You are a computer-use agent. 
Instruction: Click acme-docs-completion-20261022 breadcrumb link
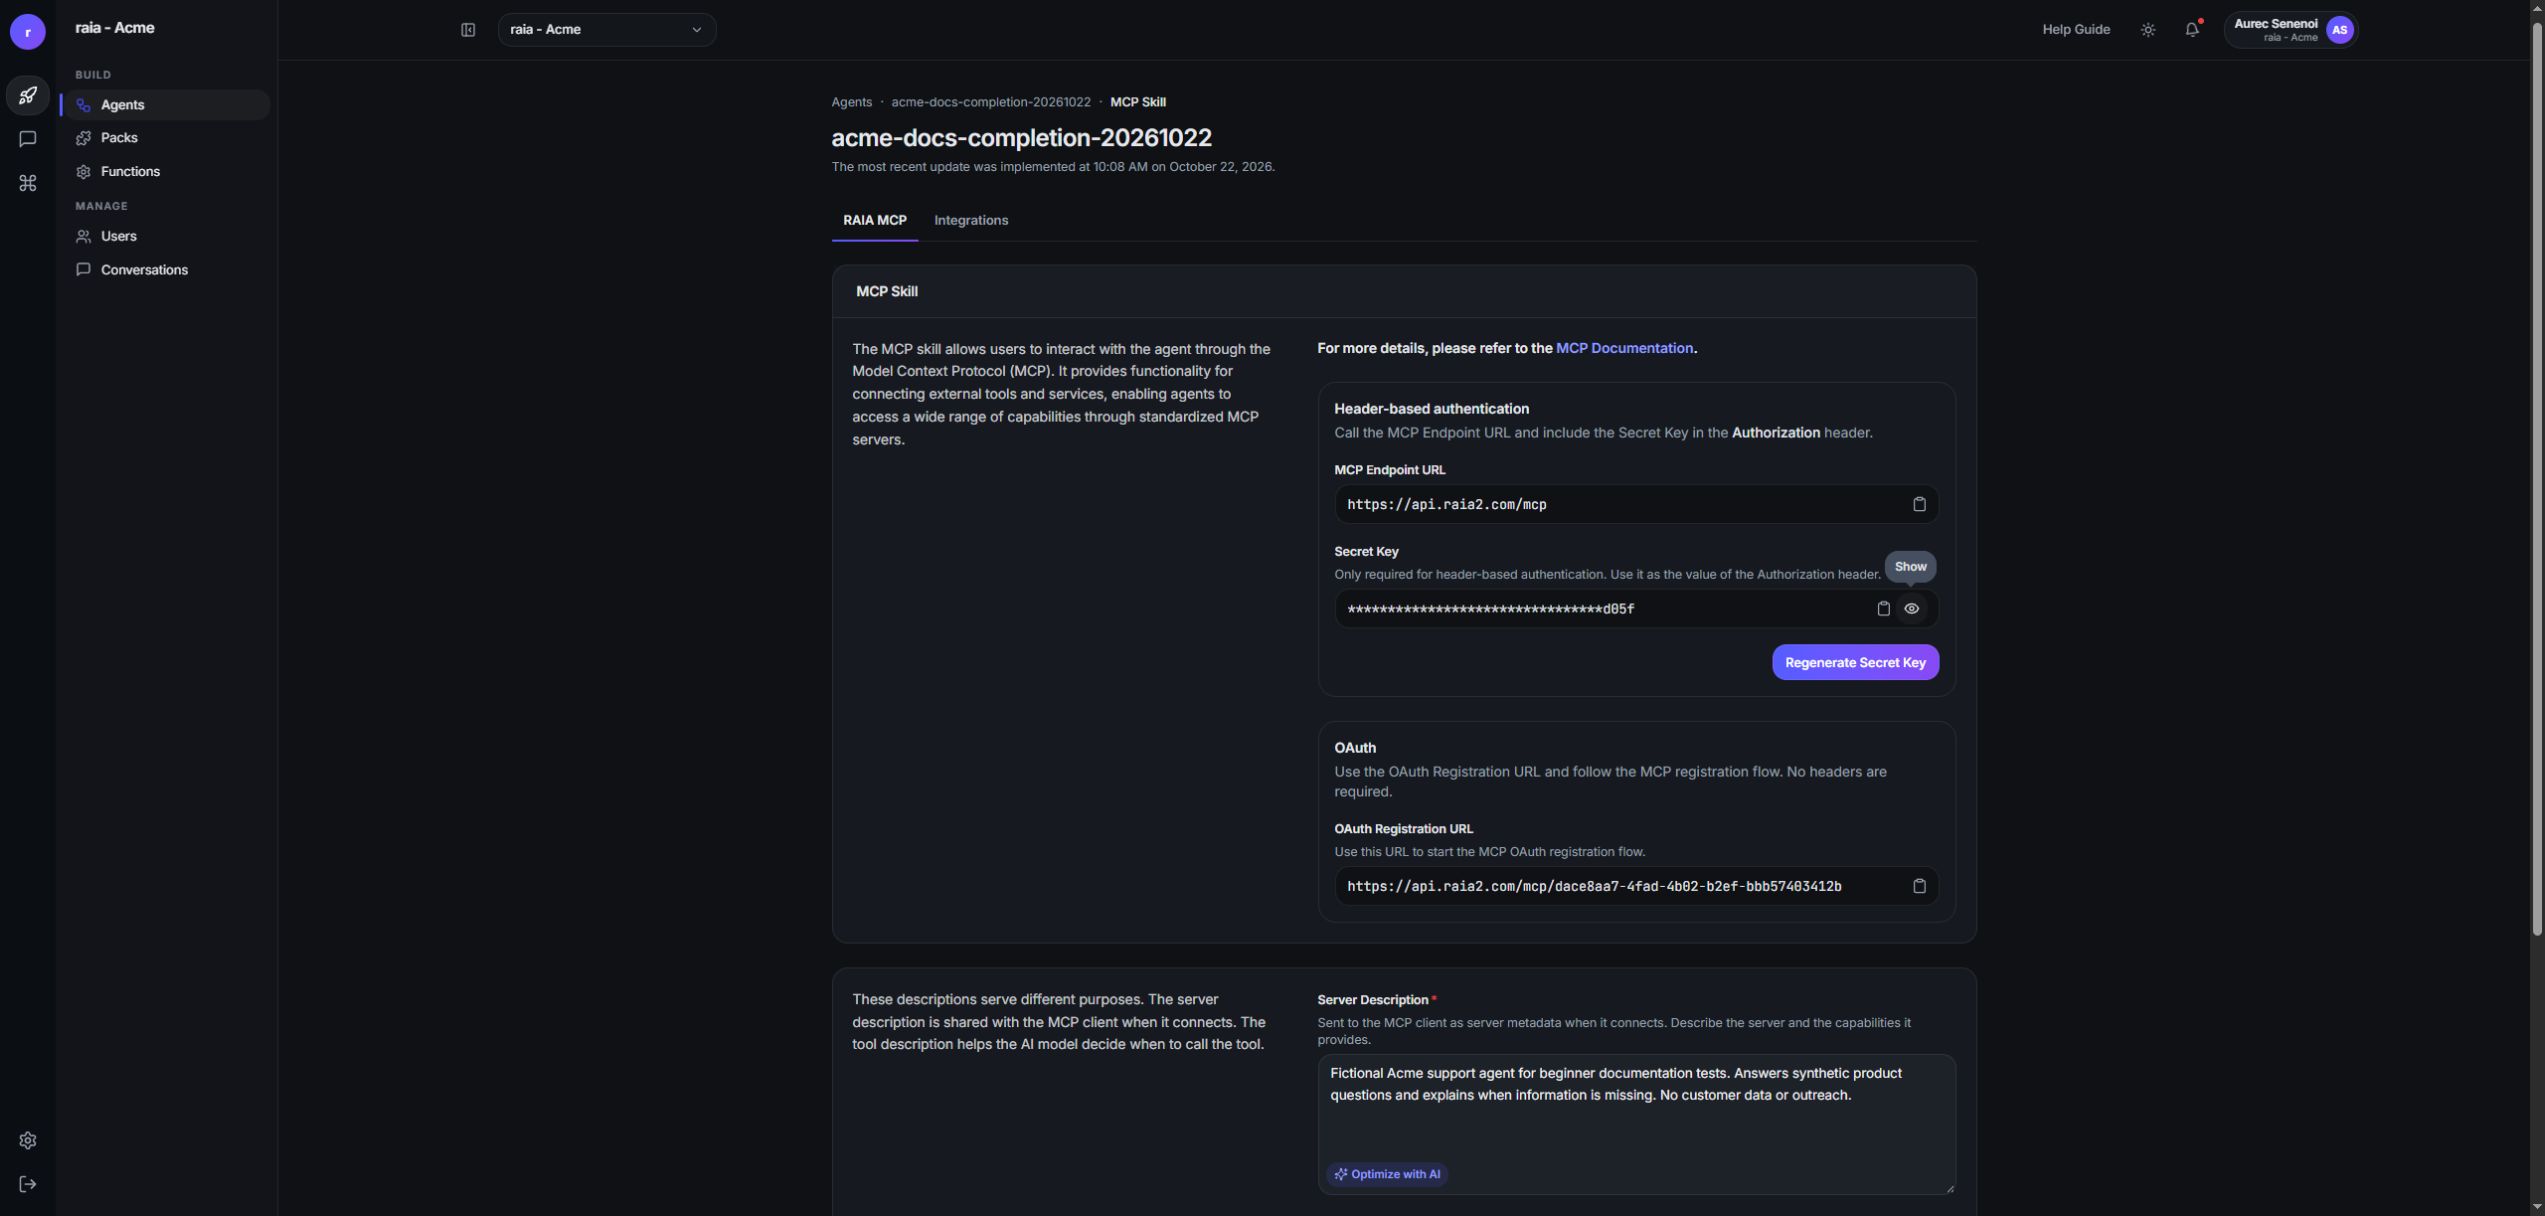[x=990, y=103]
